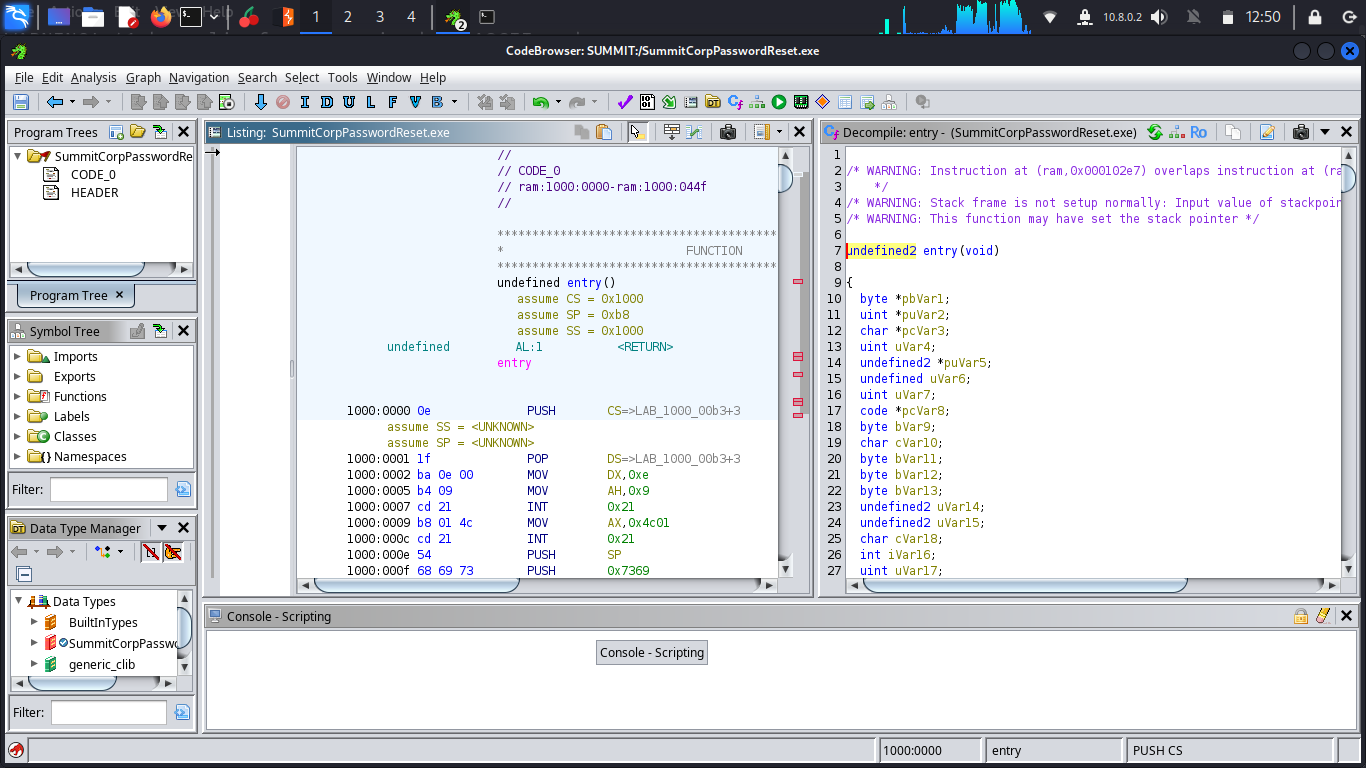The width and height of the screenshot is (1366, 768).
Task: Go to next Undefined (U) icon
Action: [x=349, y=102]
